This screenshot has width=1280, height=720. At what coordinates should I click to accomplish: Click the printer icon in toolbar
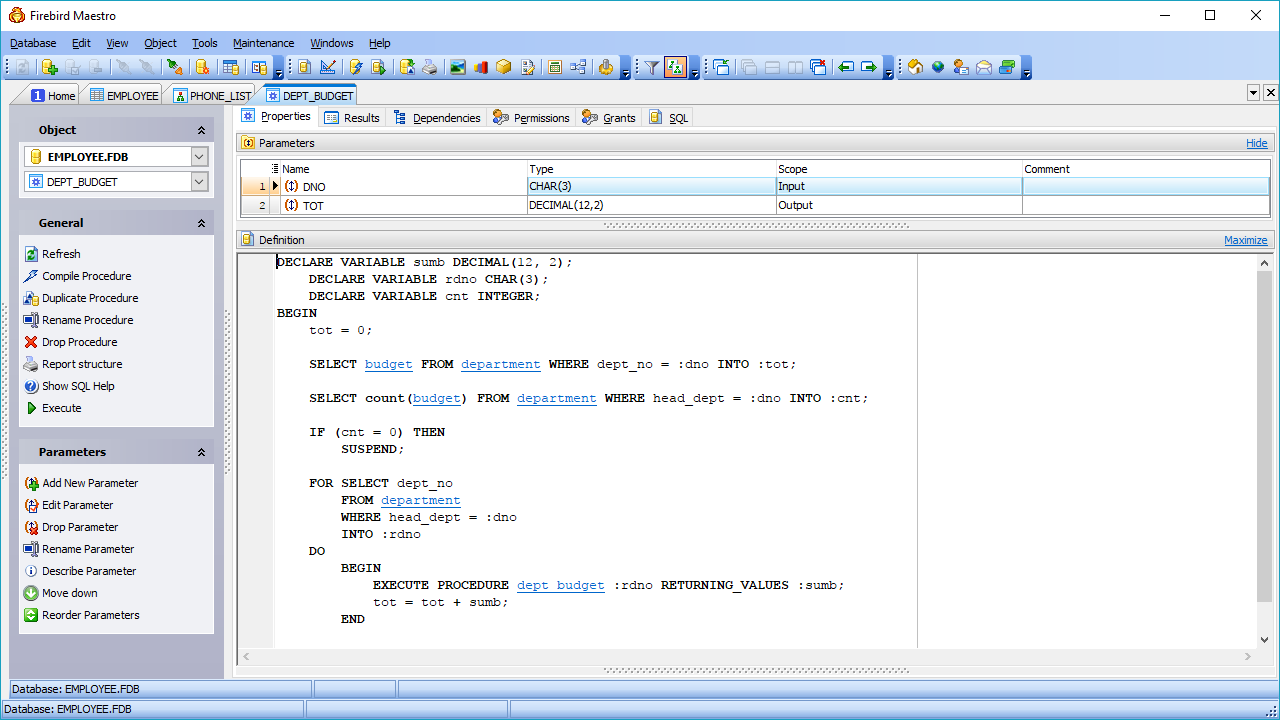point(429,67)
